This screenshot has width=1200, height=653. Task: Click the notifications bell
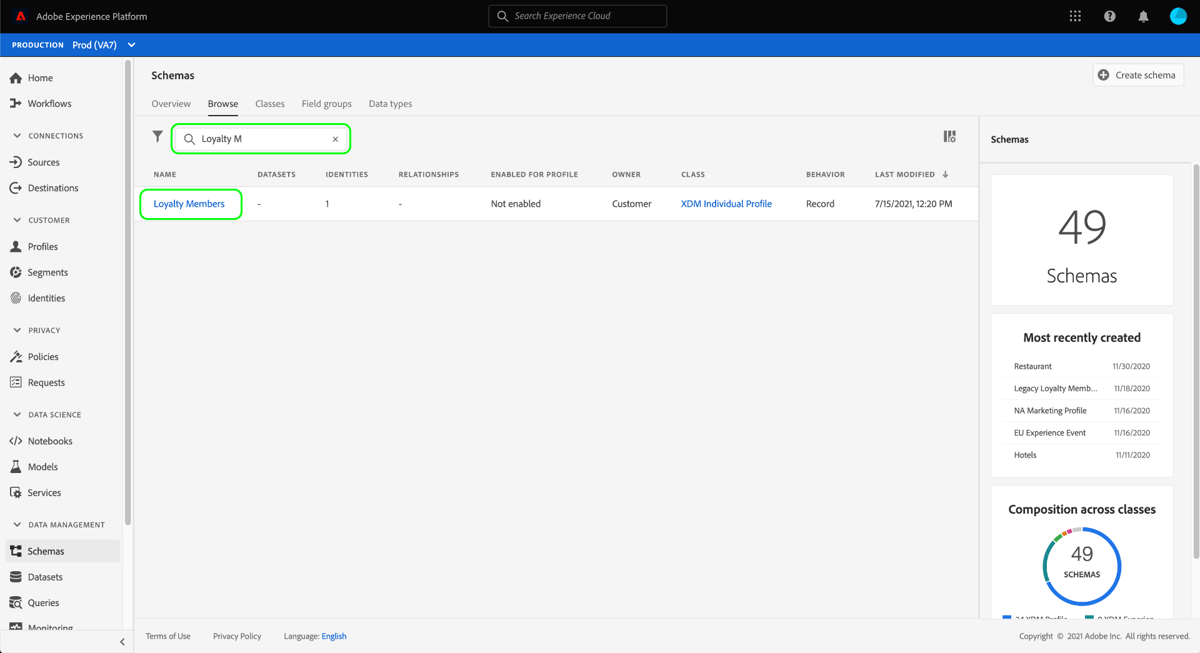pyautogui.click(x=1144, y=15)
